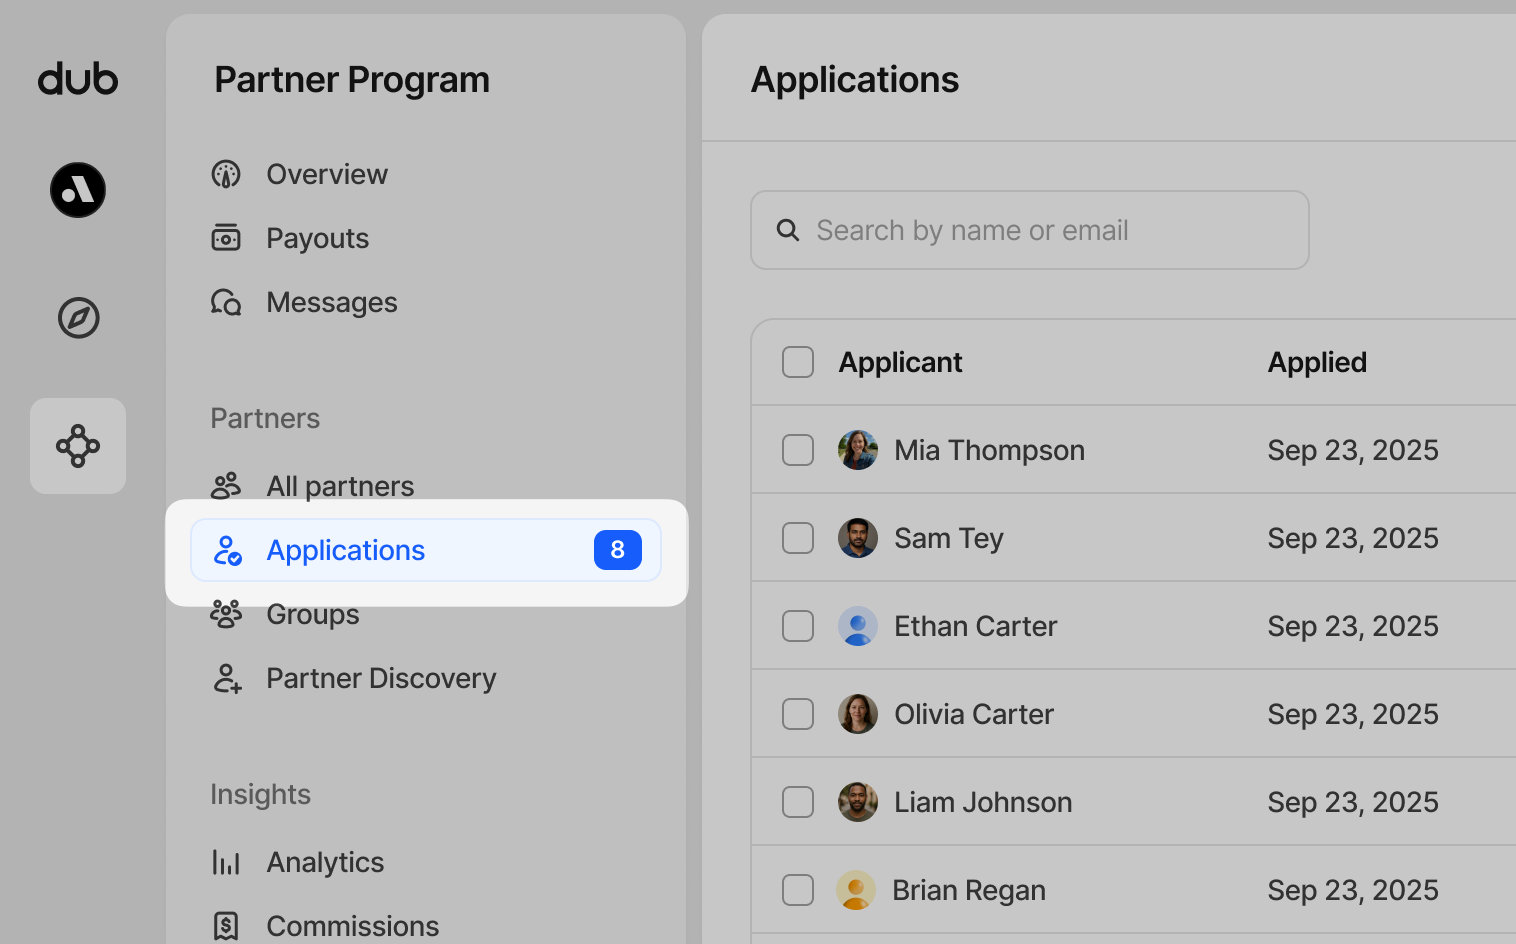
Task: Open the compass explore icon
Action: pos(78,318)
